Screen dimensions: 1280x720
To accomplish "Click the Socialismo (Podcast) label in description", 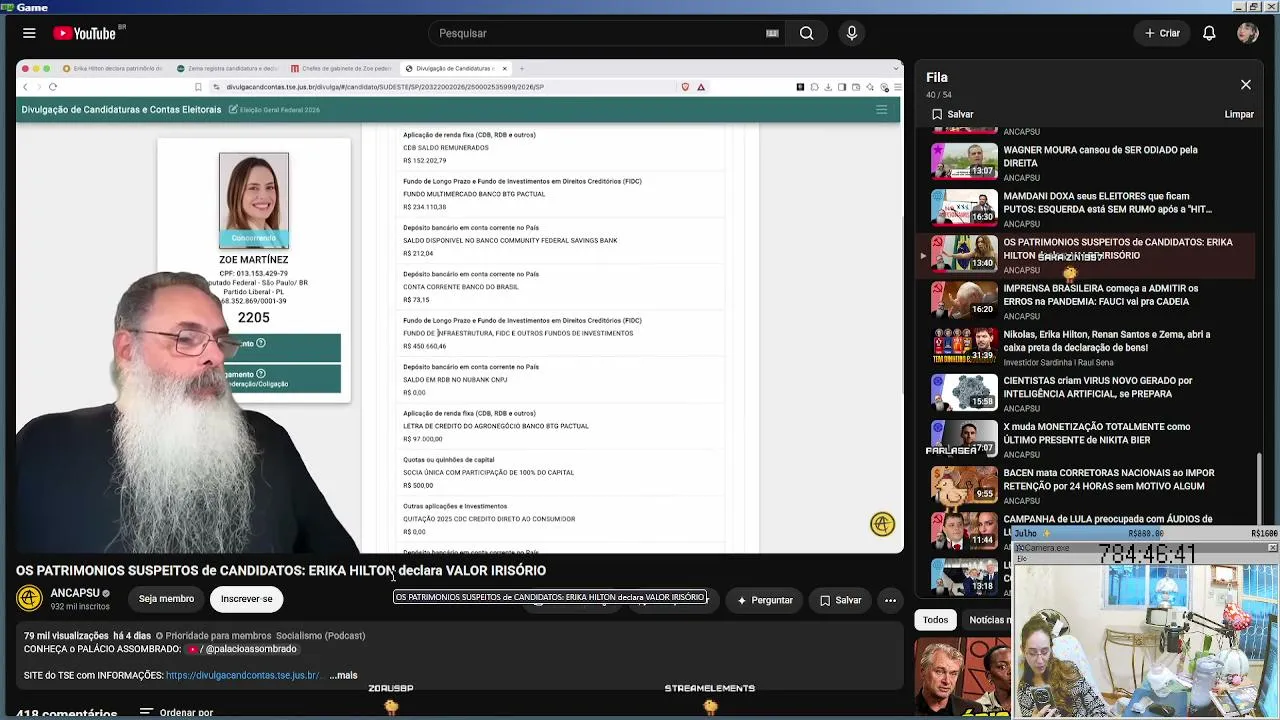I will (x=320, y=636).
